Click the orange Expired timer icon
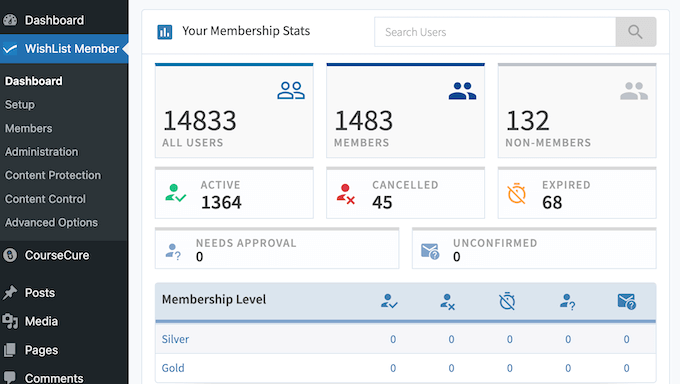The image size is (680, 384). tap(517, 194)
